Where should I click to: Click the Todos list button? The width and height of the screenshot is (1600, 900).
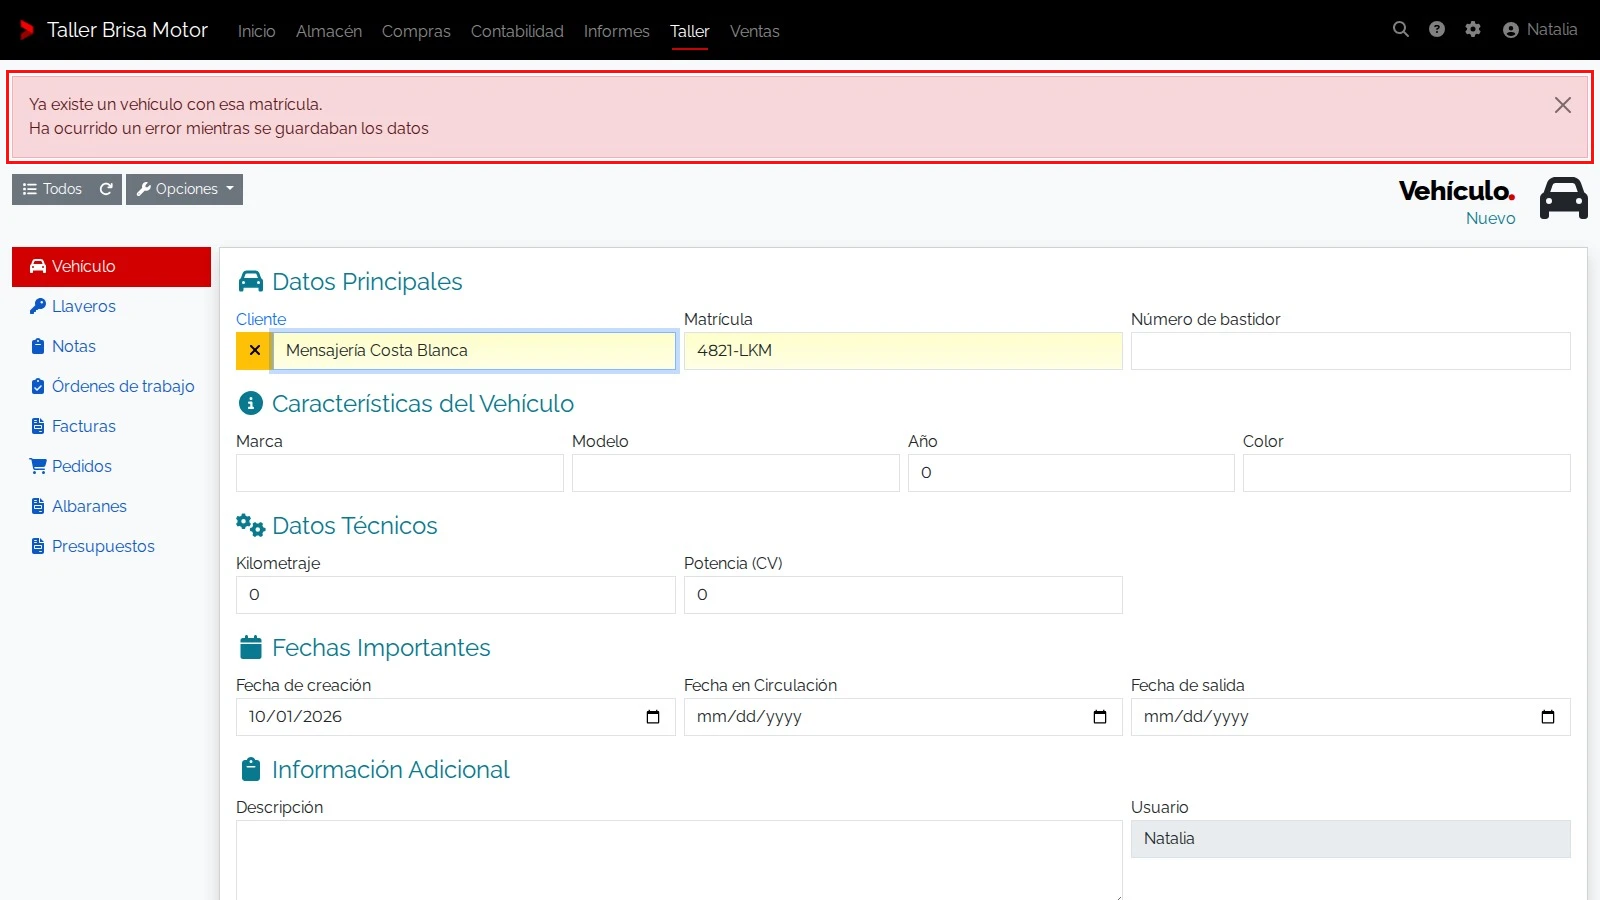point(52,189)
